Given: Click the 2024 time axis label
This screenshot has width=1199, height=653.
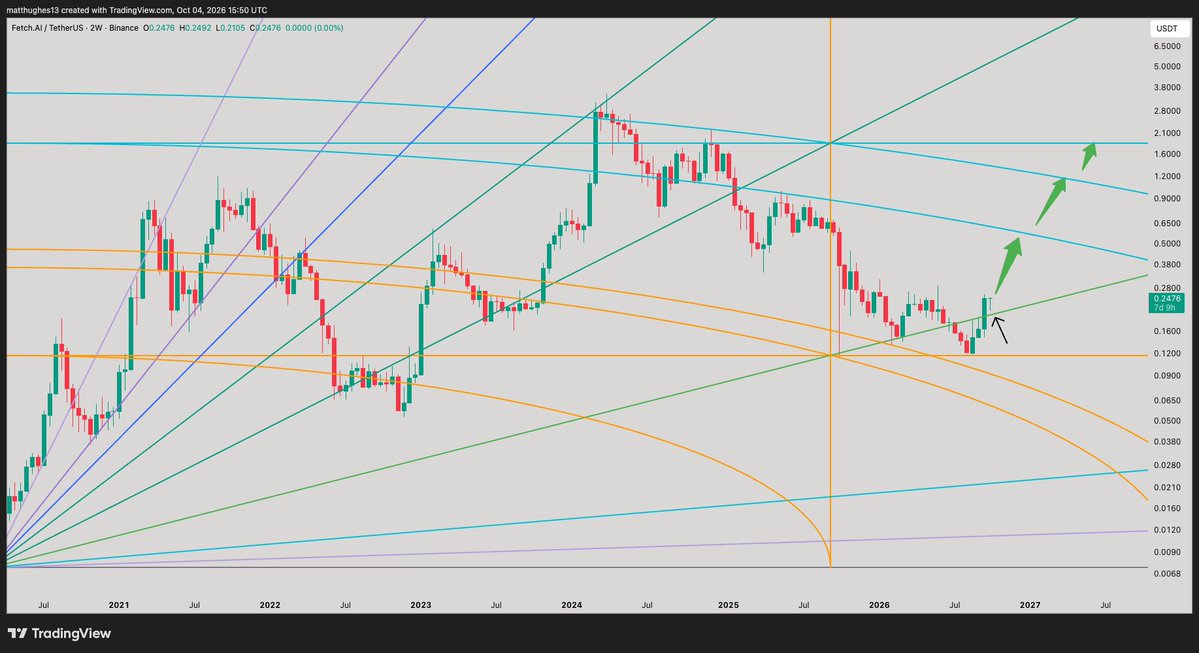Looking at the screenshot, I should [x=571, y=605].
